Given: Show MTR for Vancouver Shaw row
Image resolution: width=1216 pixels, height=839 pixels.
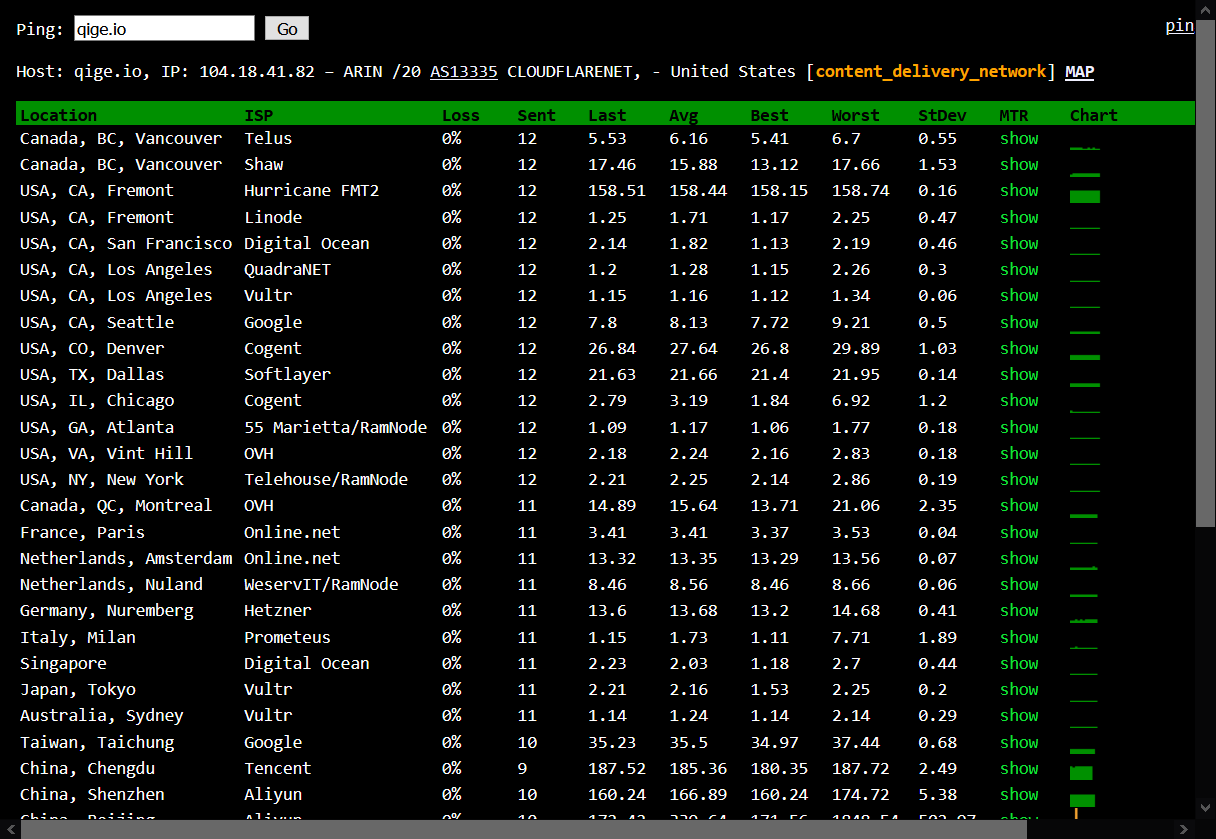Looking at the screenshot, I should pyautogui.click(x=1019, y=164).
